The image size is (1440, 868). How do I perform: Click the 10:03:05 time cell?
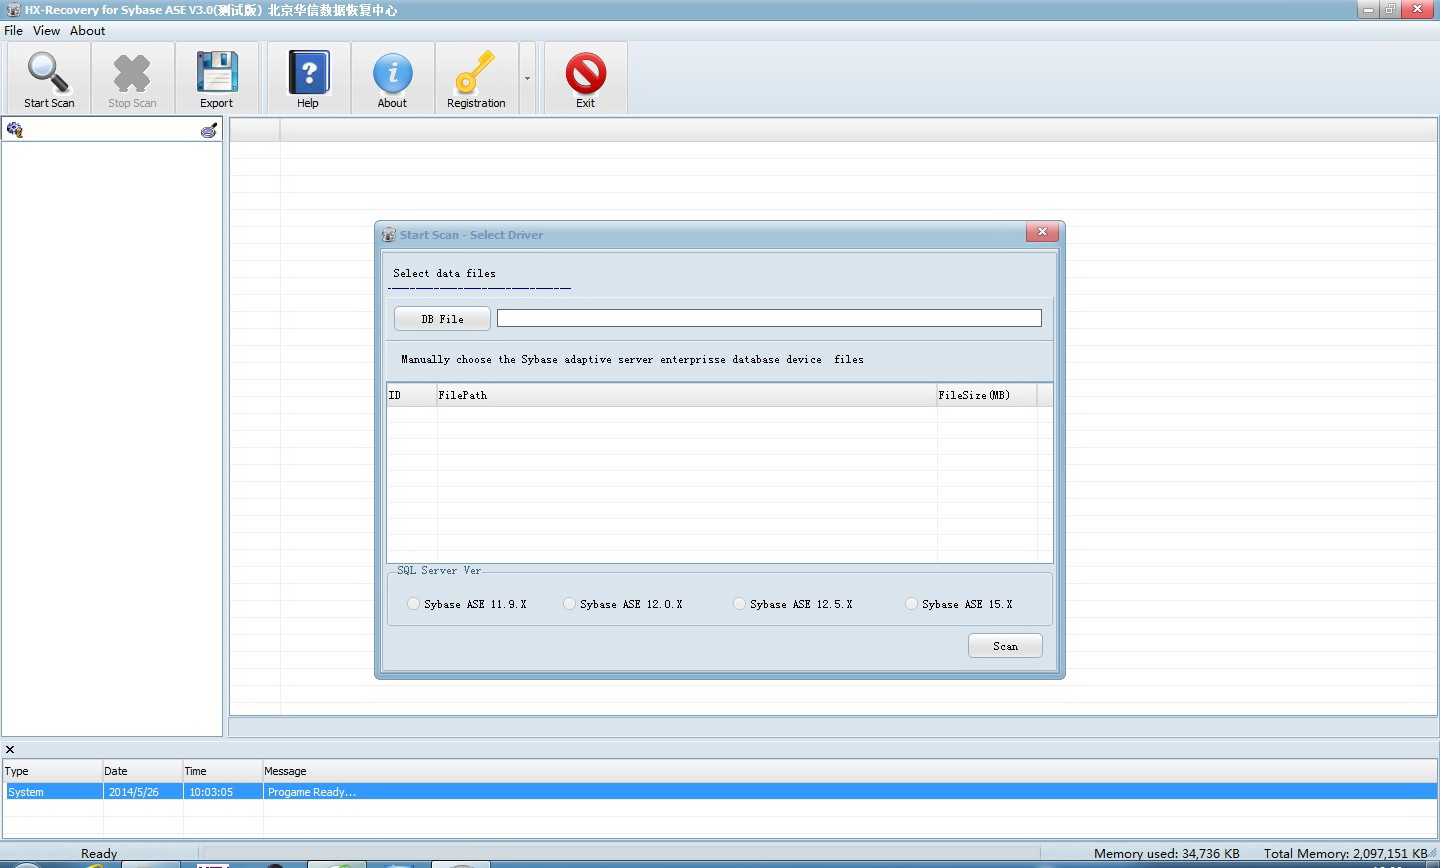[x=223, y=792]
